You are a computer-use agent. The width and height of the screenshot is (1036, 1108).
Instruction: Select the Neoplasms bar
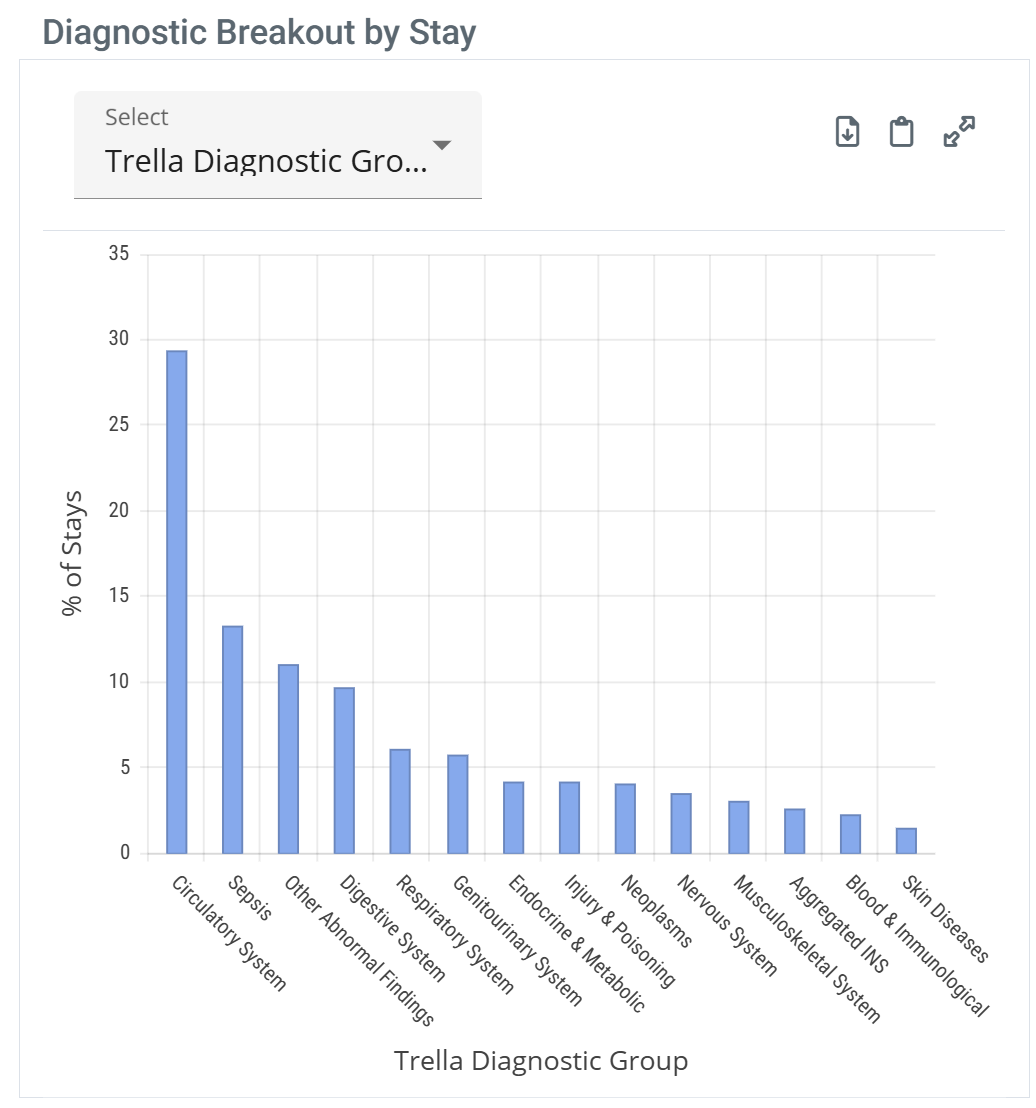pyautogui.click(x=625, y=818)
